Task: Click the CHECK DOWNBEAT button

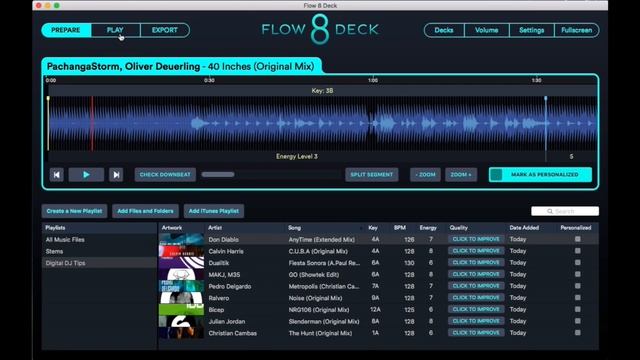Action: tap(165, 175)
